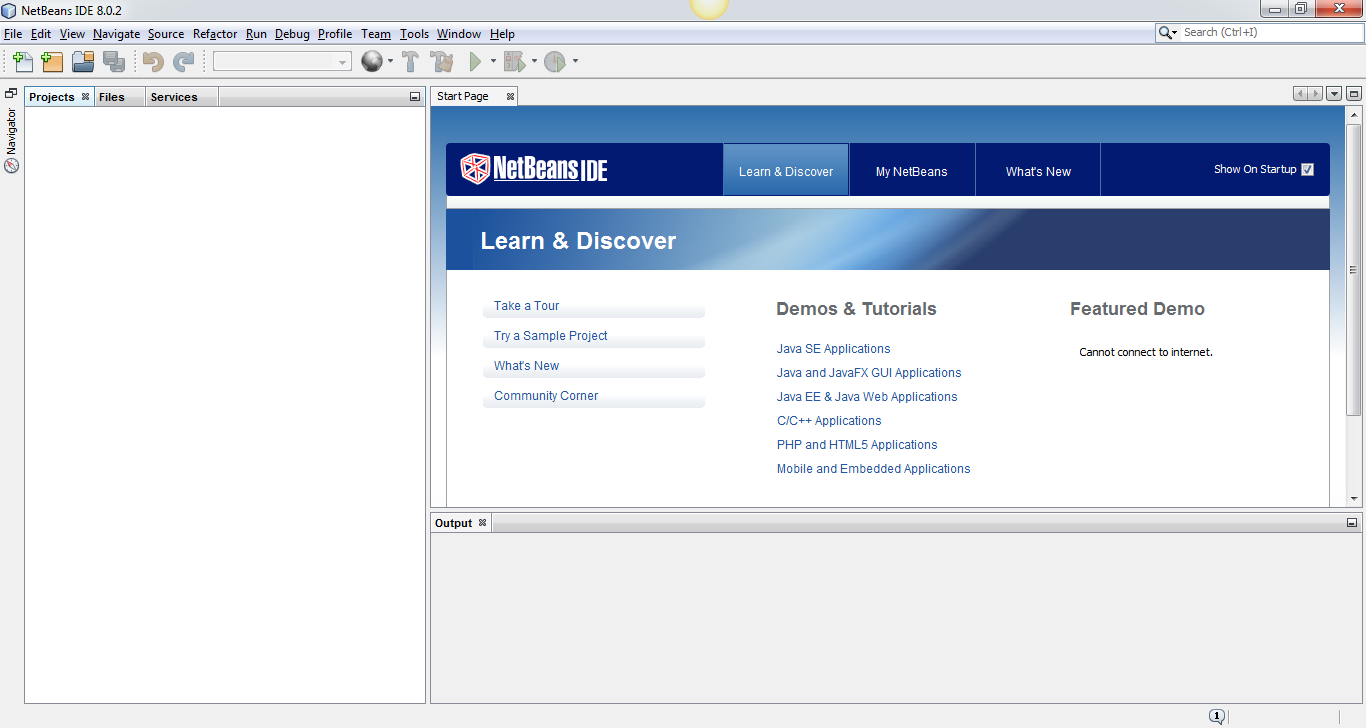Screen dimensions: 1366x728
Task: Switch to the Files tab
Action: point(120,97)
